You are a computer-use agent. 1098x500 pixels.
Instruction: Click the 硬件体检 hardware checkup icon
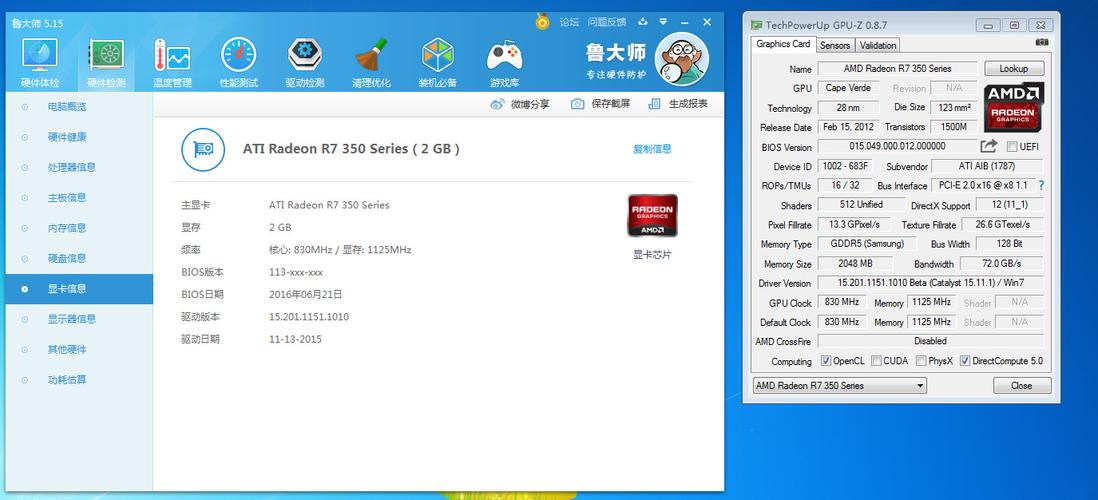(40, 61)
